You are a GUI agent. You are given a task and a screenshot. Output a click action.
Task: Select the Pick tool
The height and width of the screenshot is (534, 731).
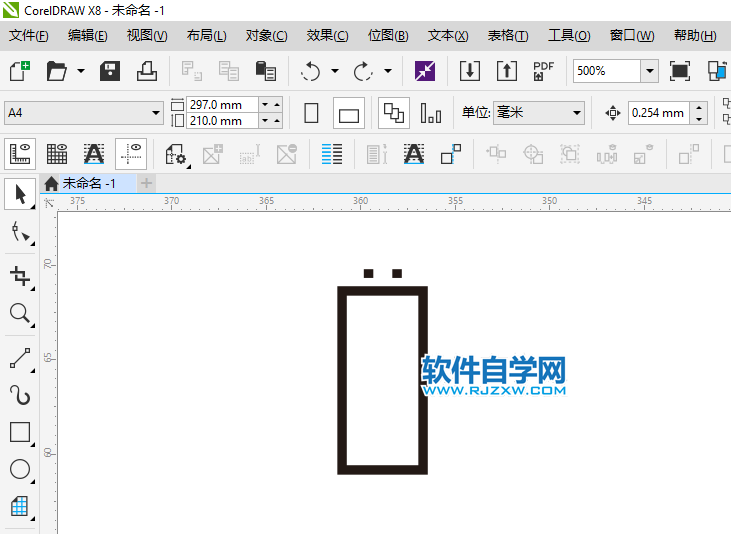click(20, 194)
